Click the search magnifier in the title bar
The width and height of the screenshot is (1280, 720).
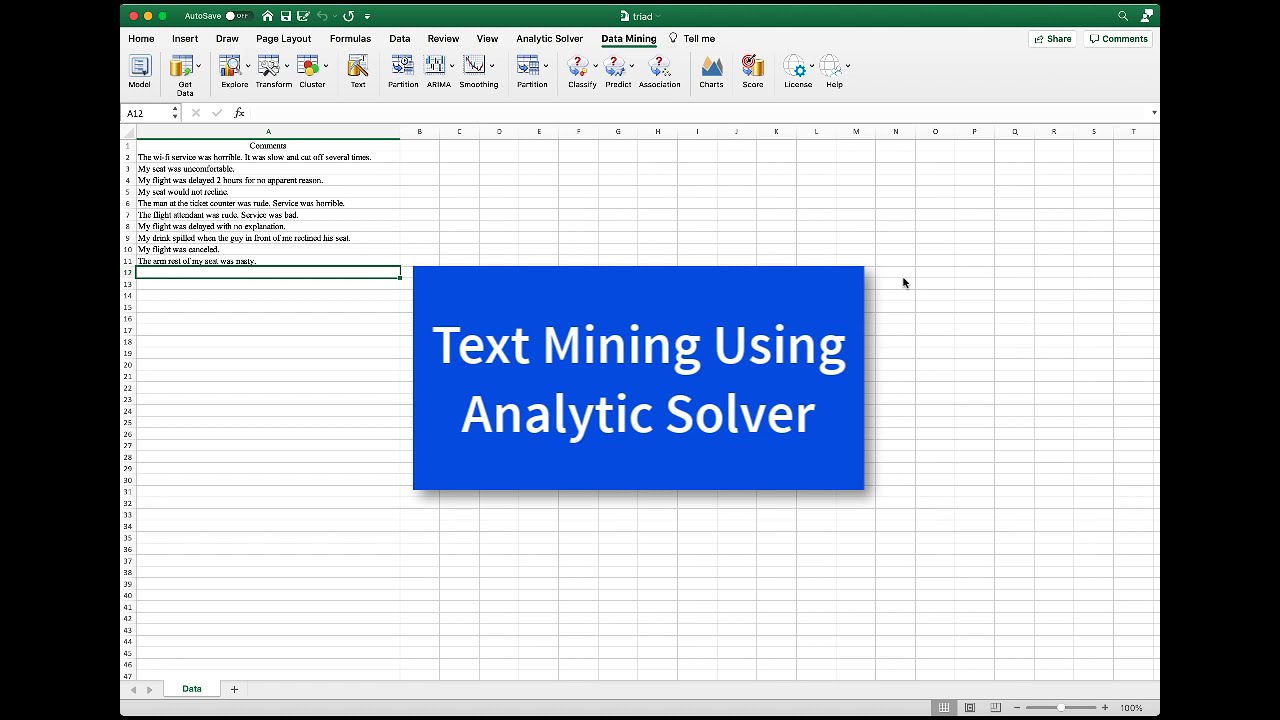click(1123, 16)
